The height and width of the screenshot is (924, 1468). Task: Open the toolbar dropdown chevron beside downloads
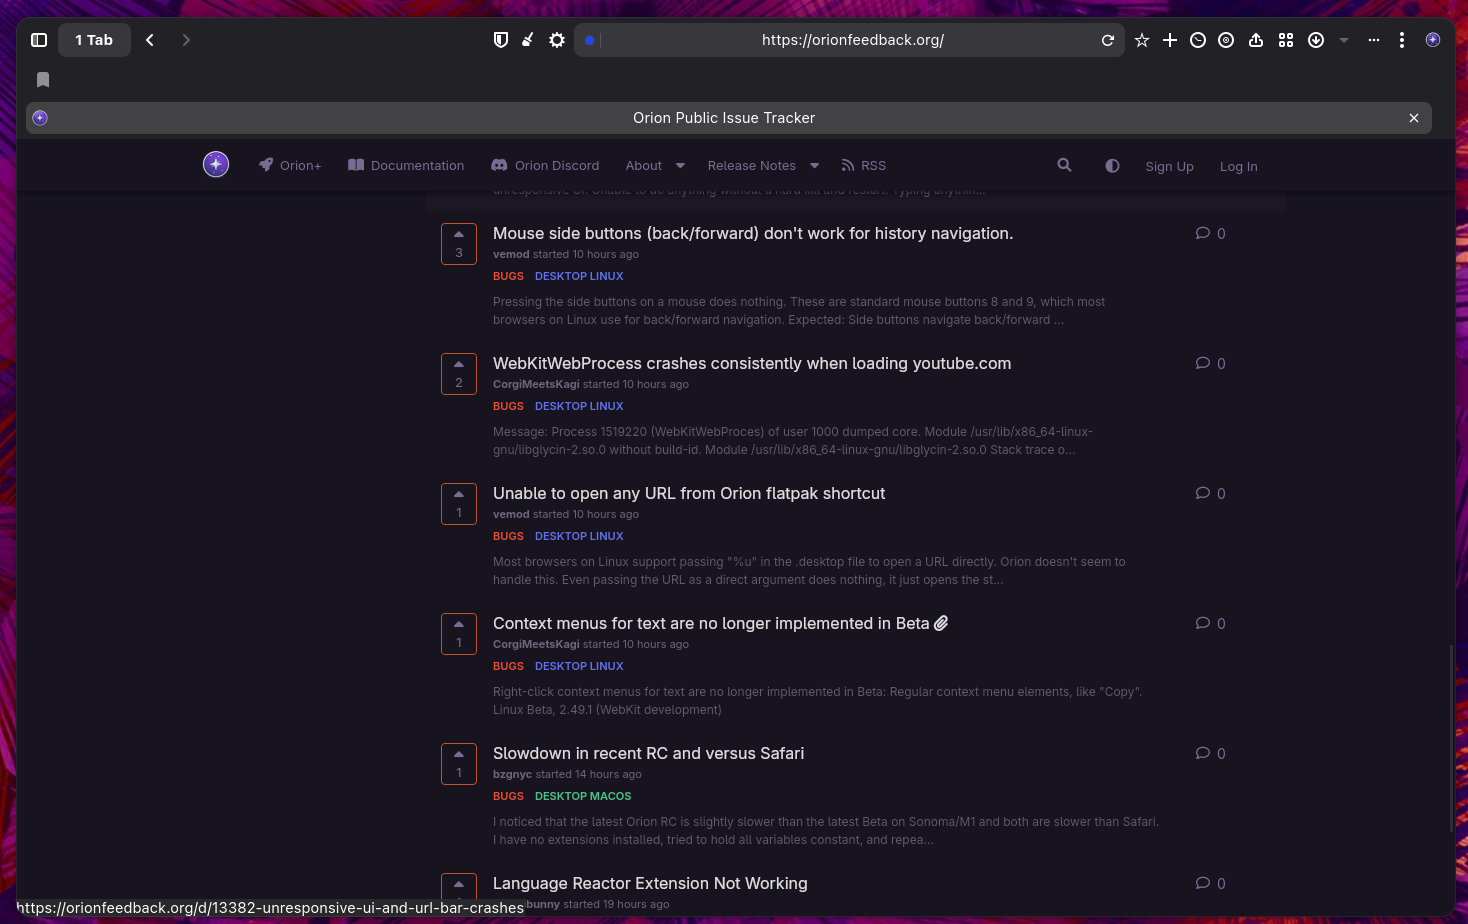tap(1344, 40)
